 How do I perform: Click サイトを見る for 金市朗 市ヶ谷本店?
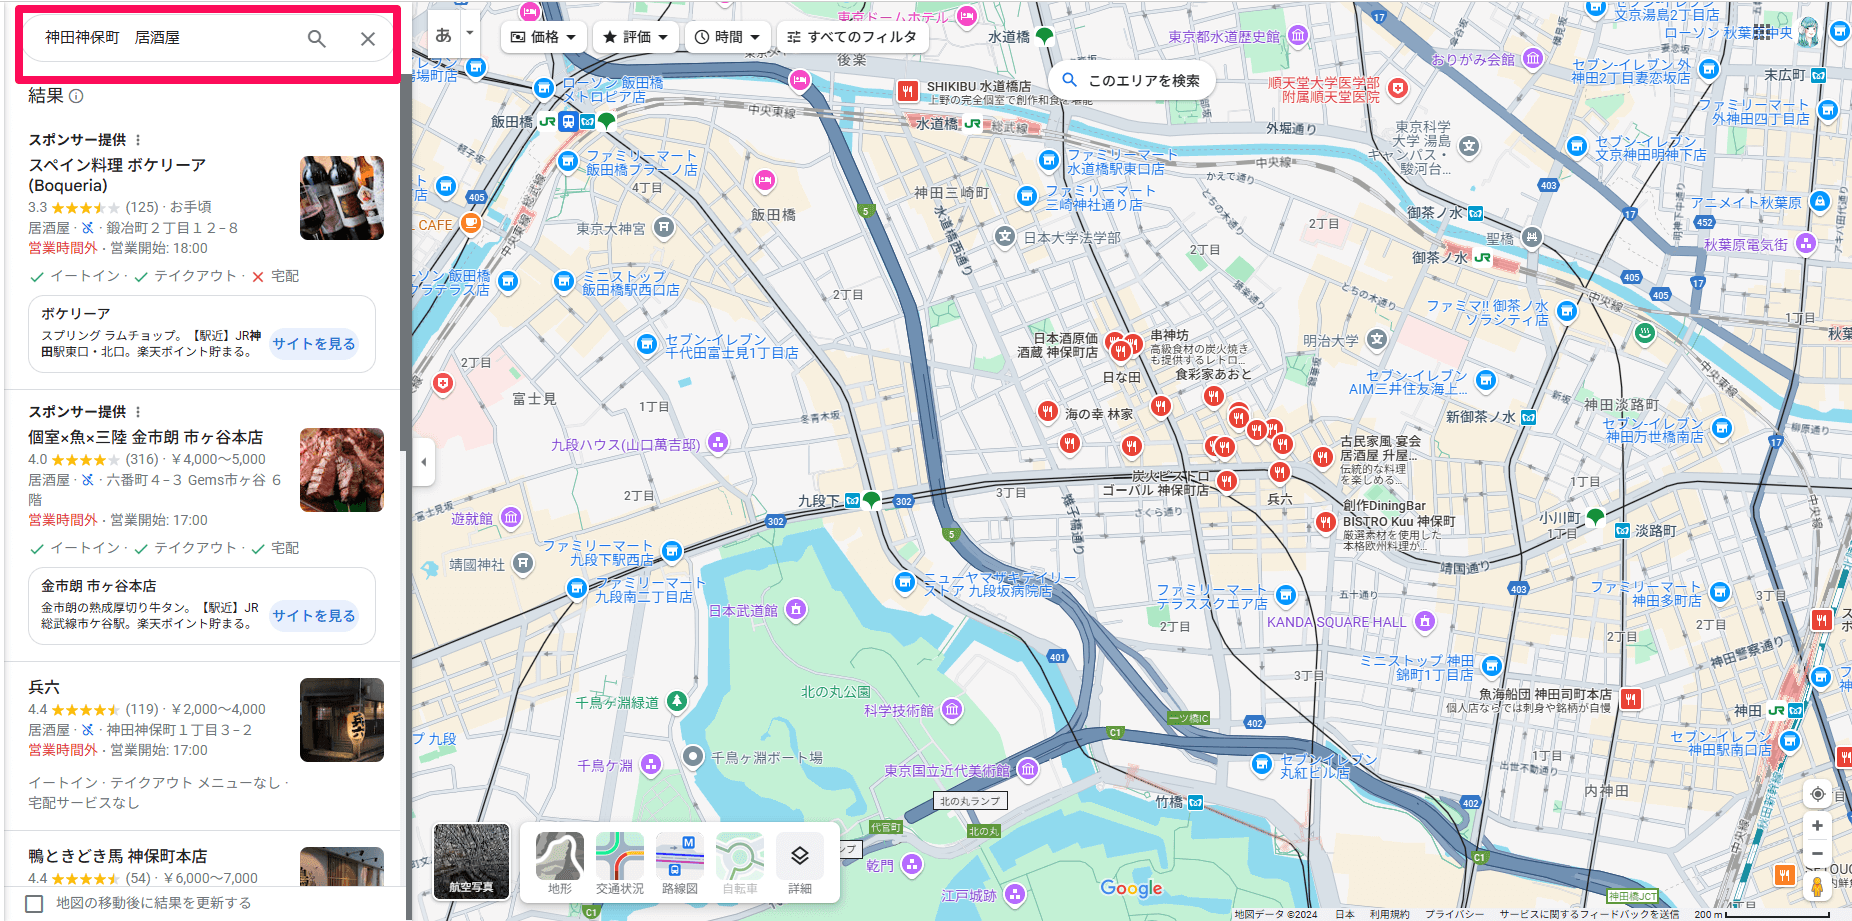coord(314,615)
